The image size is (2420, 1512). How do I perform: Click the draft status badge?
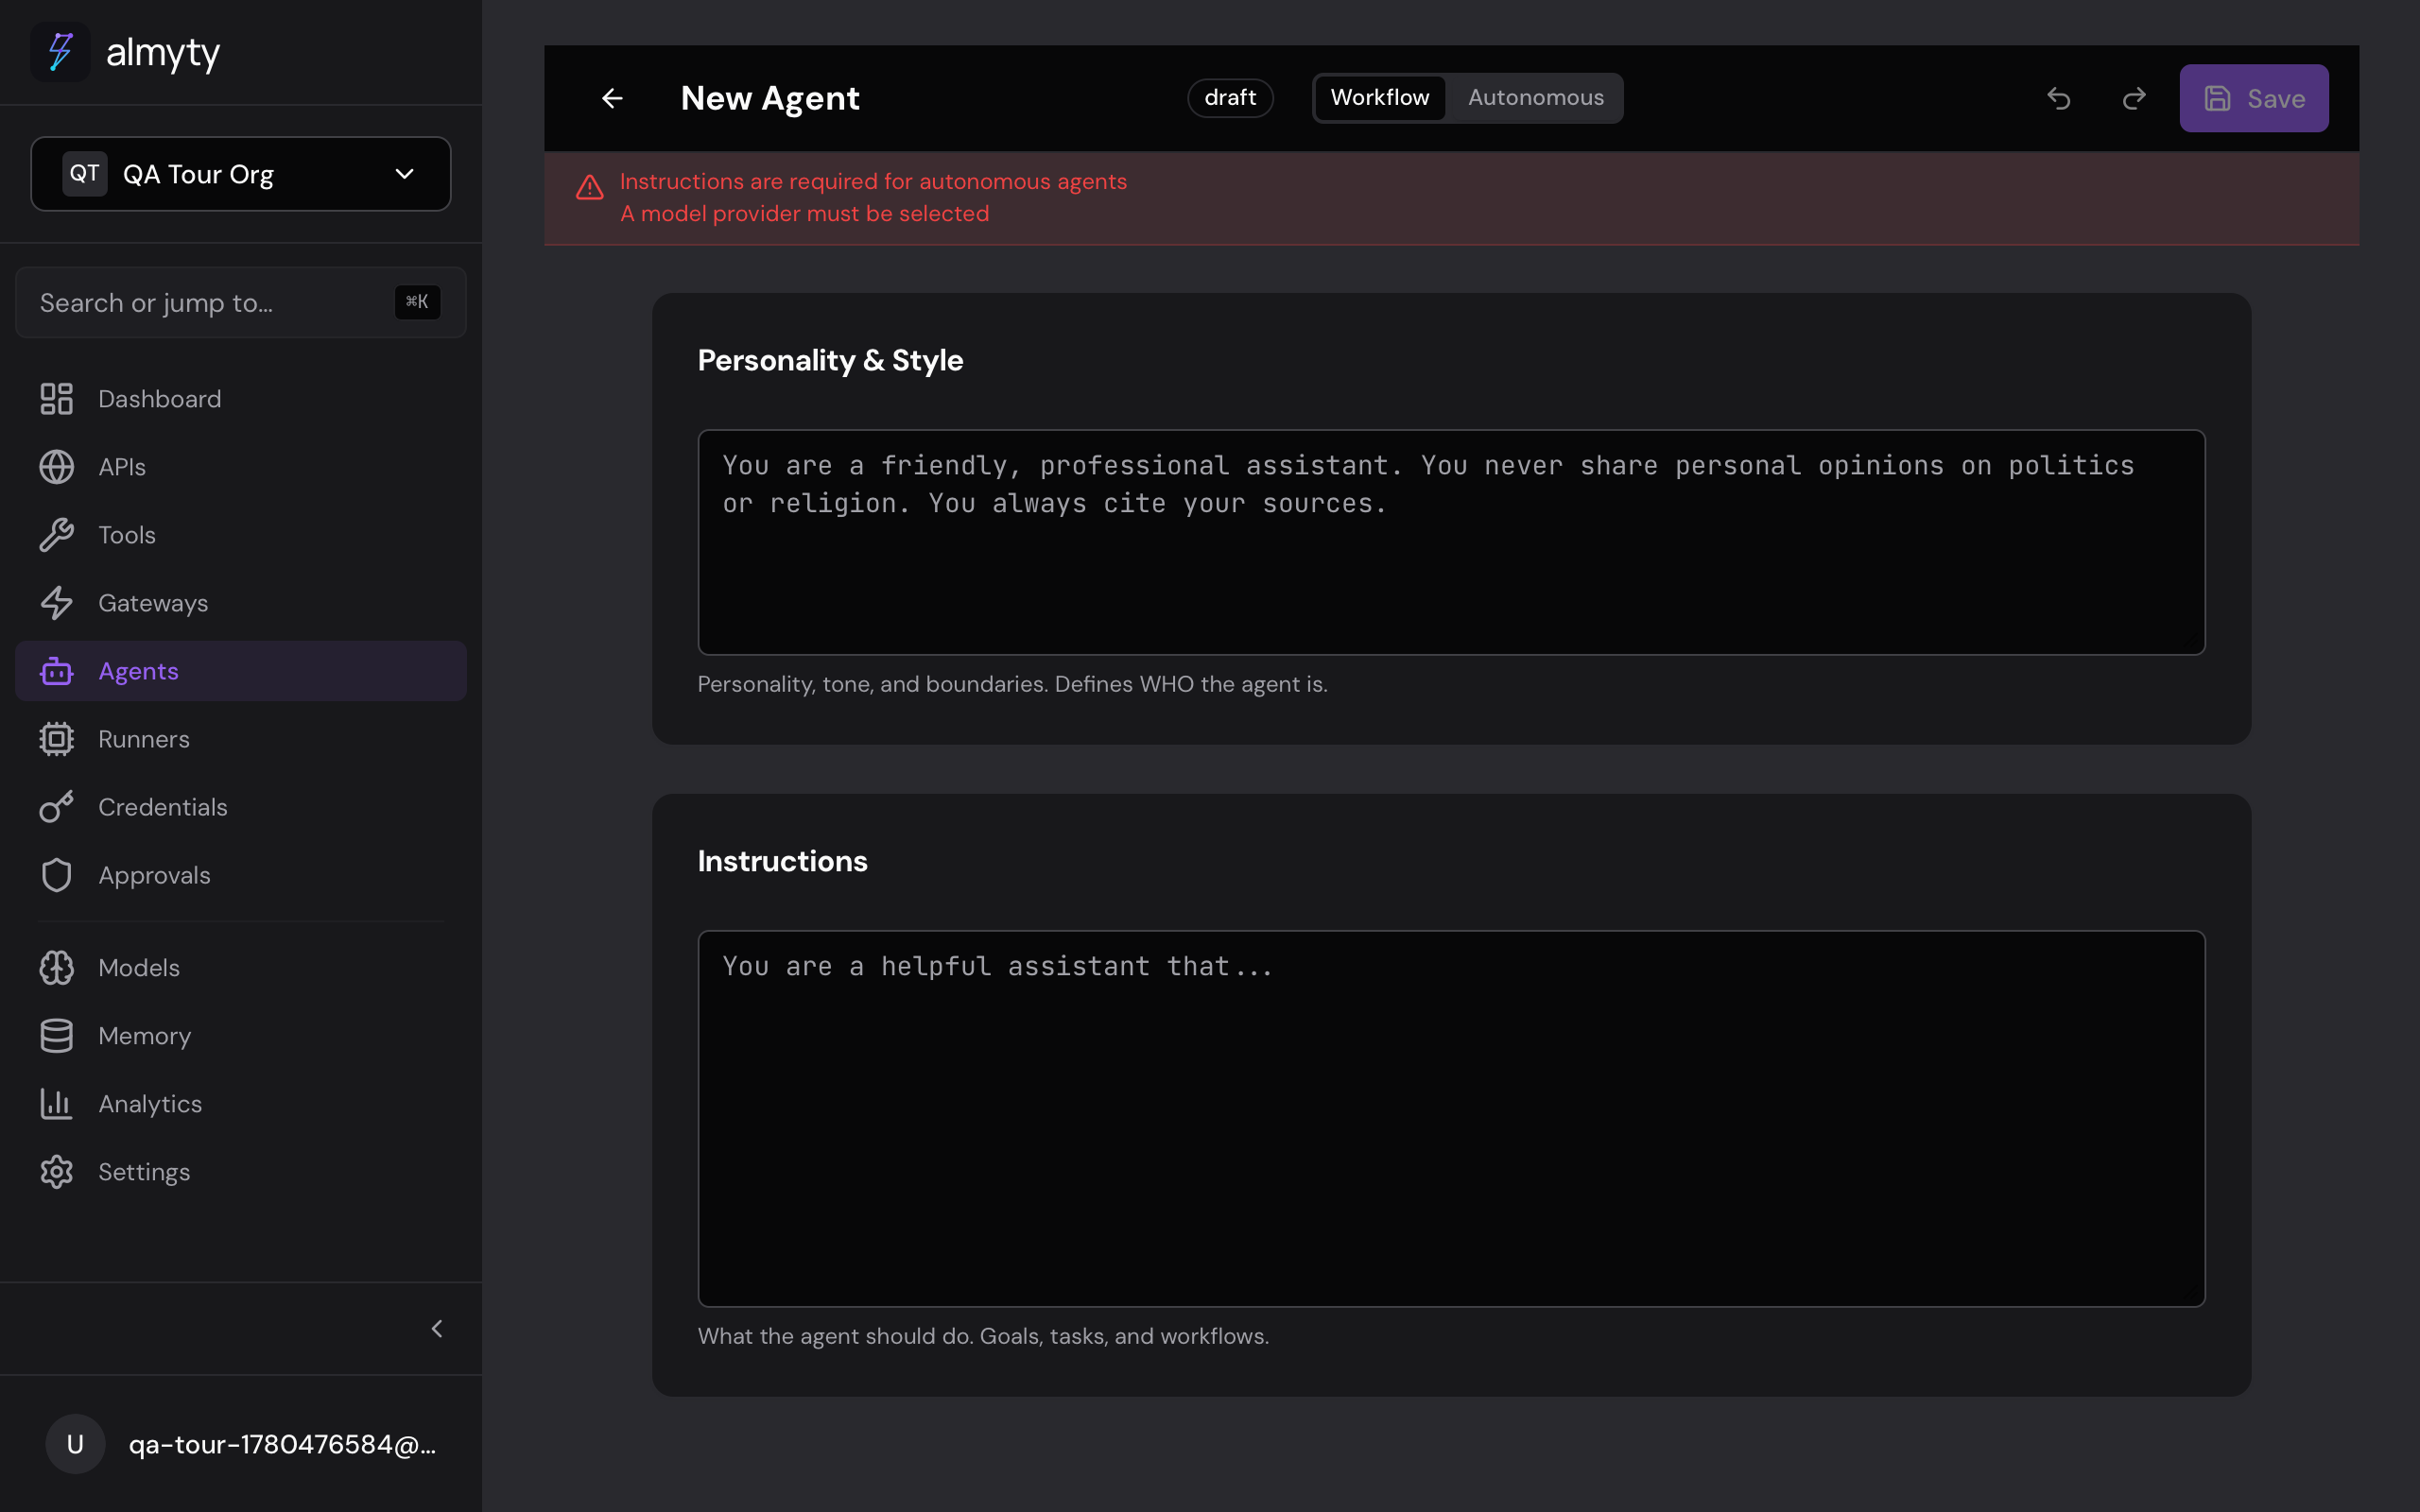point(1230,98)
